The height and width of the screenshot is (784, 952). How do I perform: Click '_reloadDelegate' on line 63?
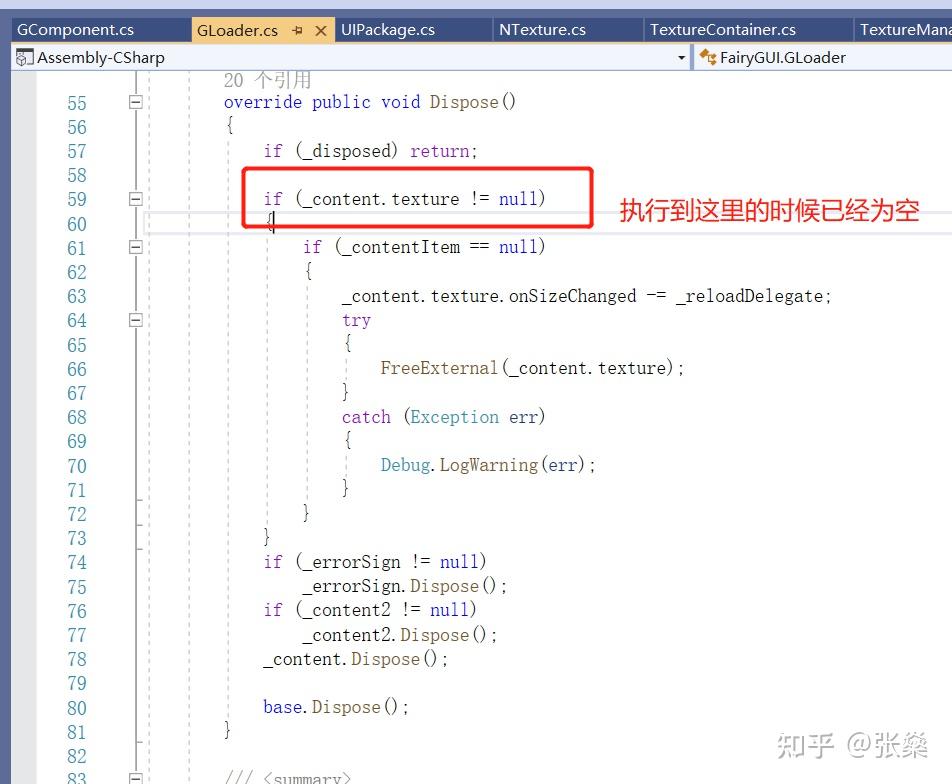click(x=749, y=296)
